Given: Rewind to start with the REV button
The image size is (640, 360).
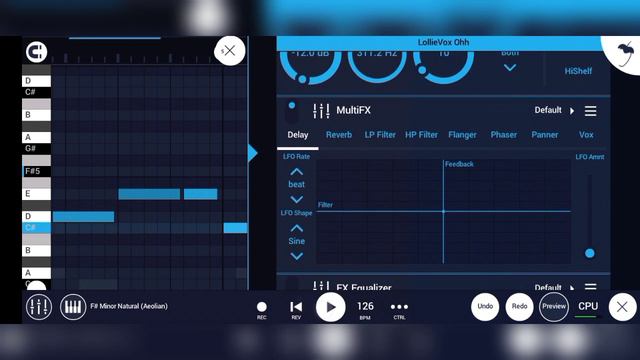Looking at the screenshot, I should pos(296,310).
